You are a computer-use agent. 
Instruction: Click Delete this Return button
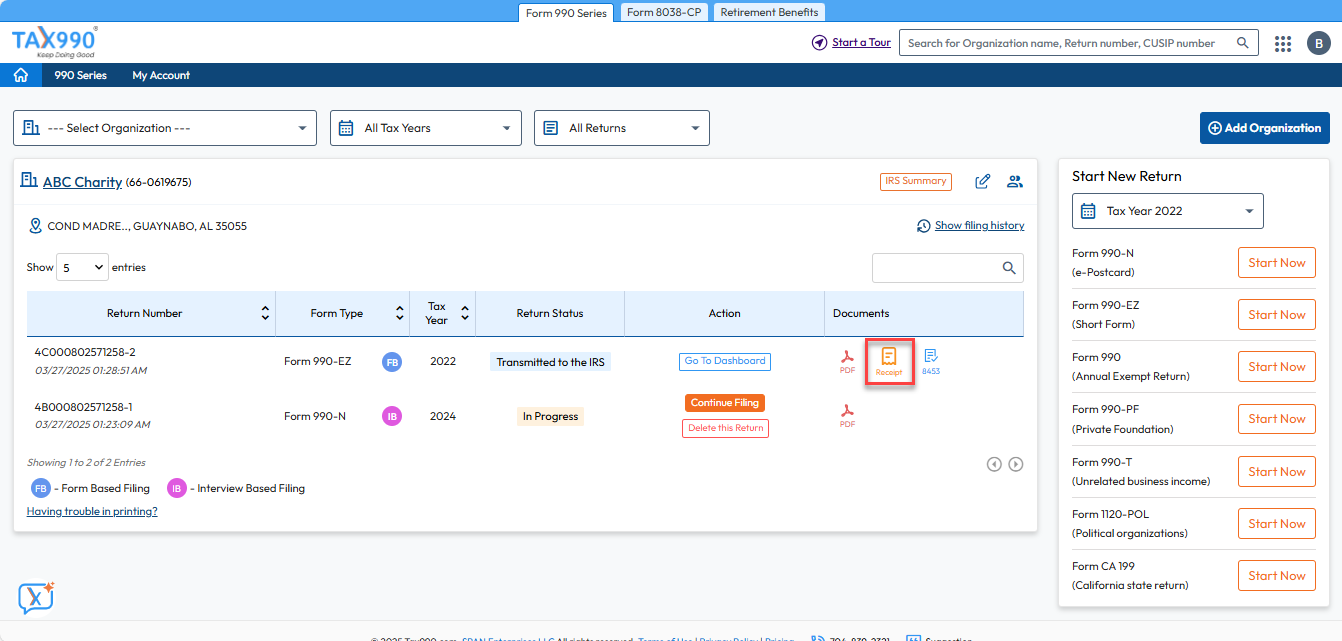pos(725,428)
